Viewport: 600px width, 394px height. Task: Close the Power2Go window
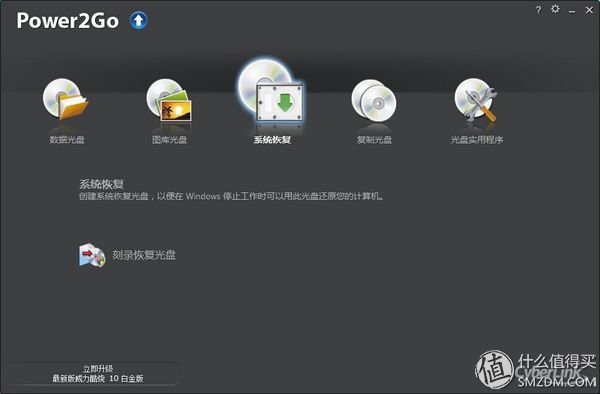[589, 10]
